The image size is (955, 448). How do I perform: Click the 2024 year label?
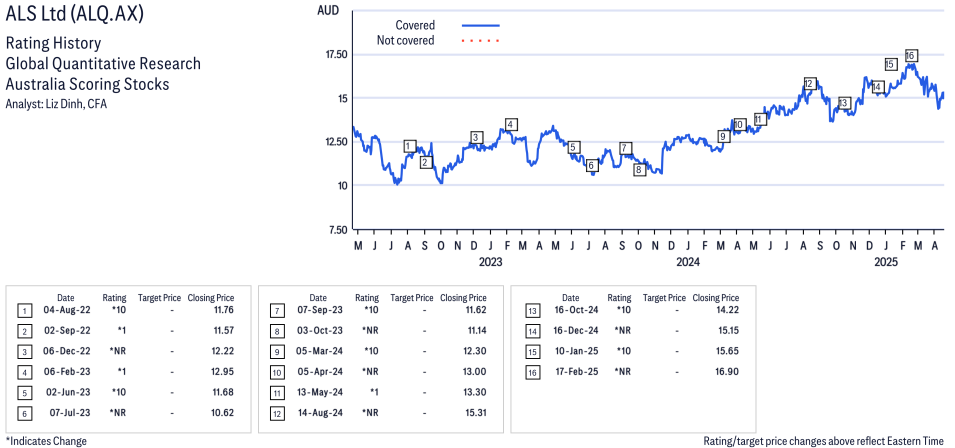(x=688, y=262)
